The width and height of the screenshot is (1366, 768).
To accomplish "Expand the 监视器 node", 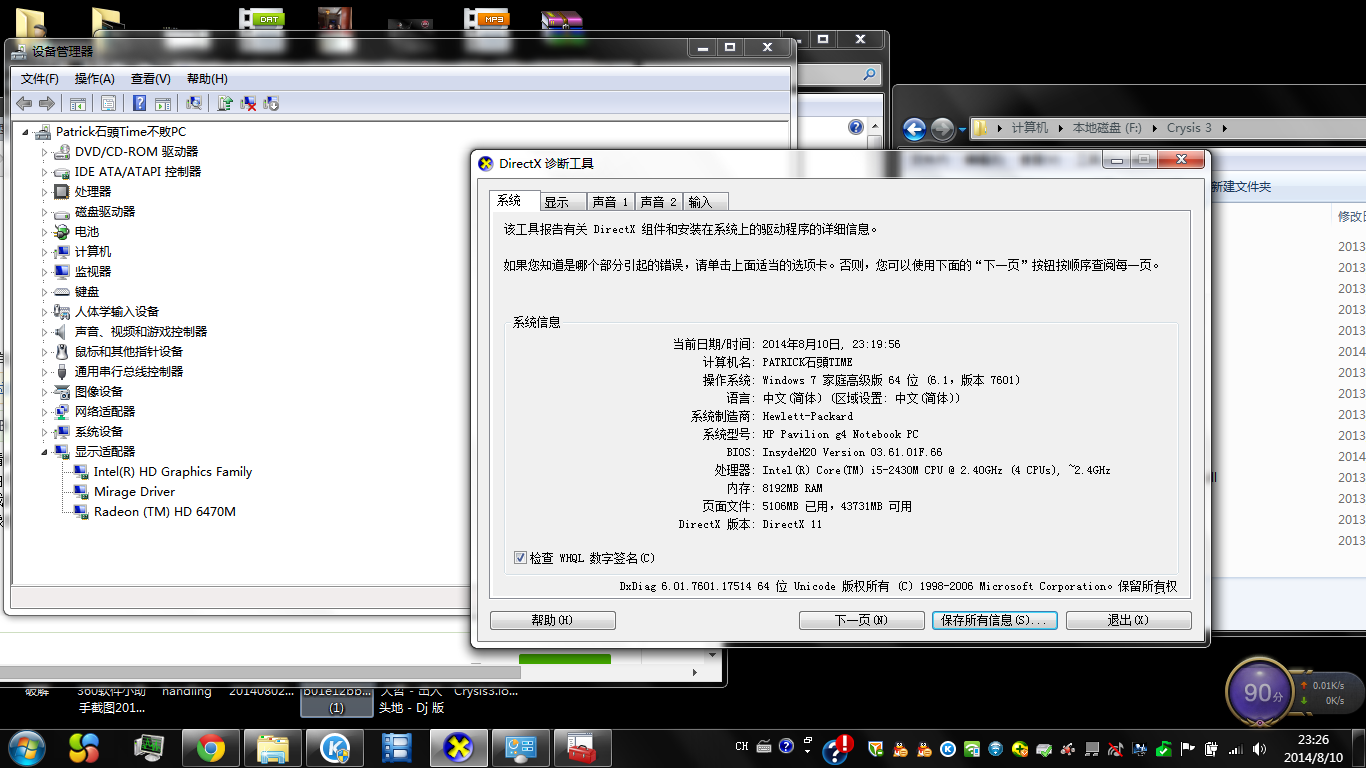I will (44, 272).
